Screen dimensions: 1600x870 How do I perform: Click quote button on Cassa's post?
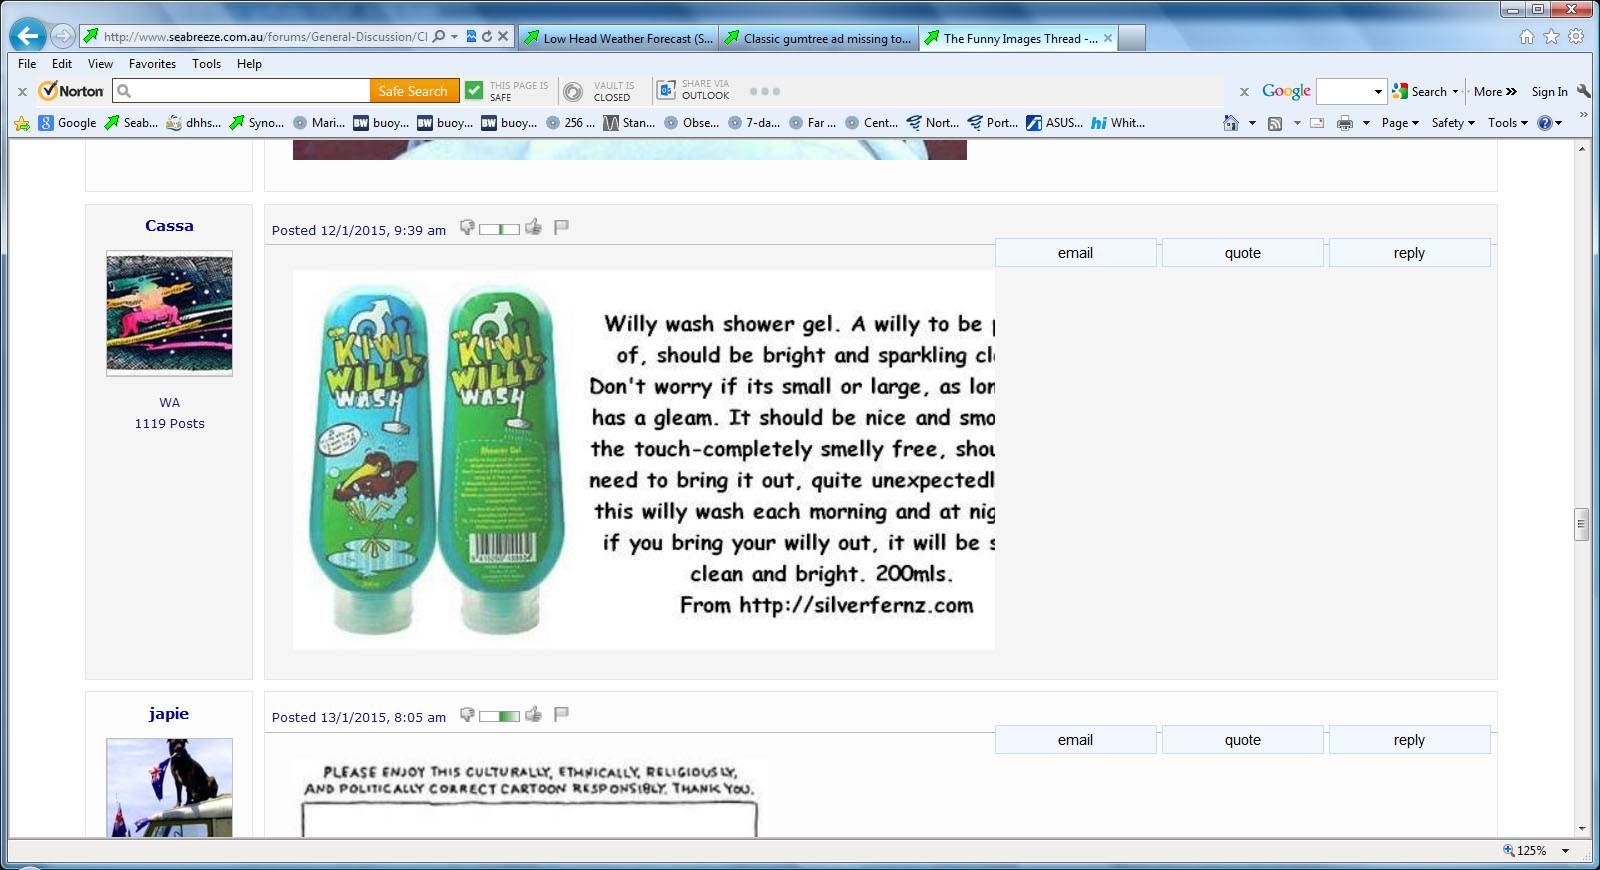click(x=1242, y=253)
